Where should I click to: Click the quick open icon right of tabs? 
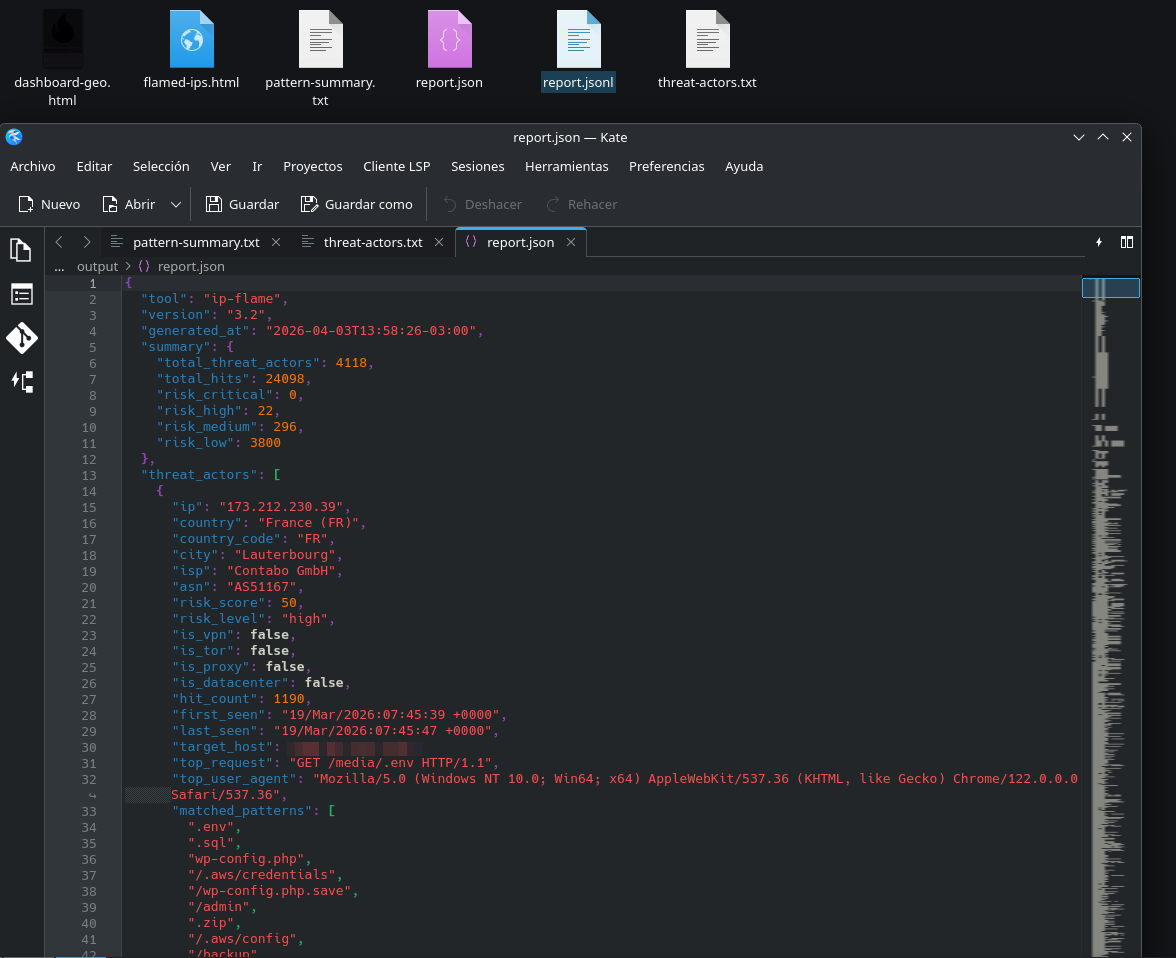[1099, 242]
